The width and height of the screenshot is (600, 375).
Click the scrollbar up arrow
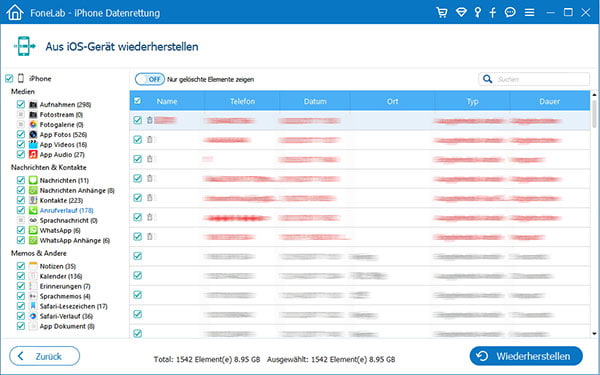click(x=594, y=95)
